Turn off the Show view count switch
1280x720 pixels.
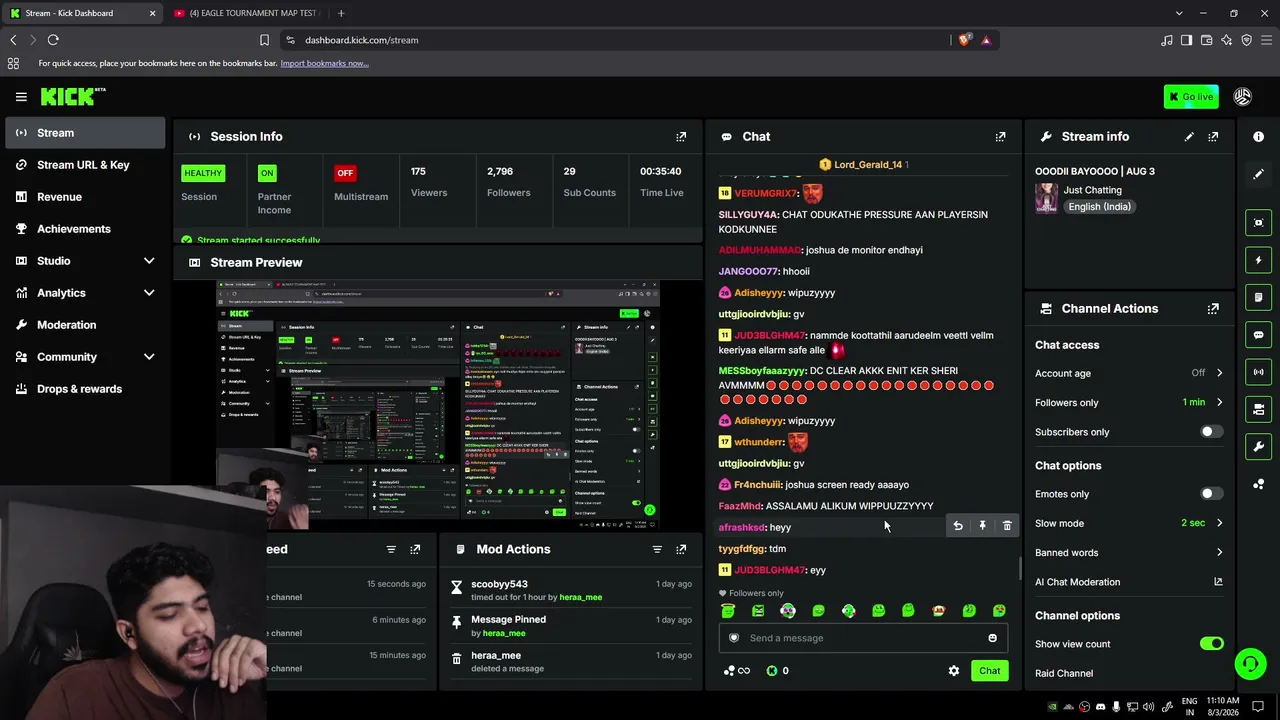(1211, 644)
